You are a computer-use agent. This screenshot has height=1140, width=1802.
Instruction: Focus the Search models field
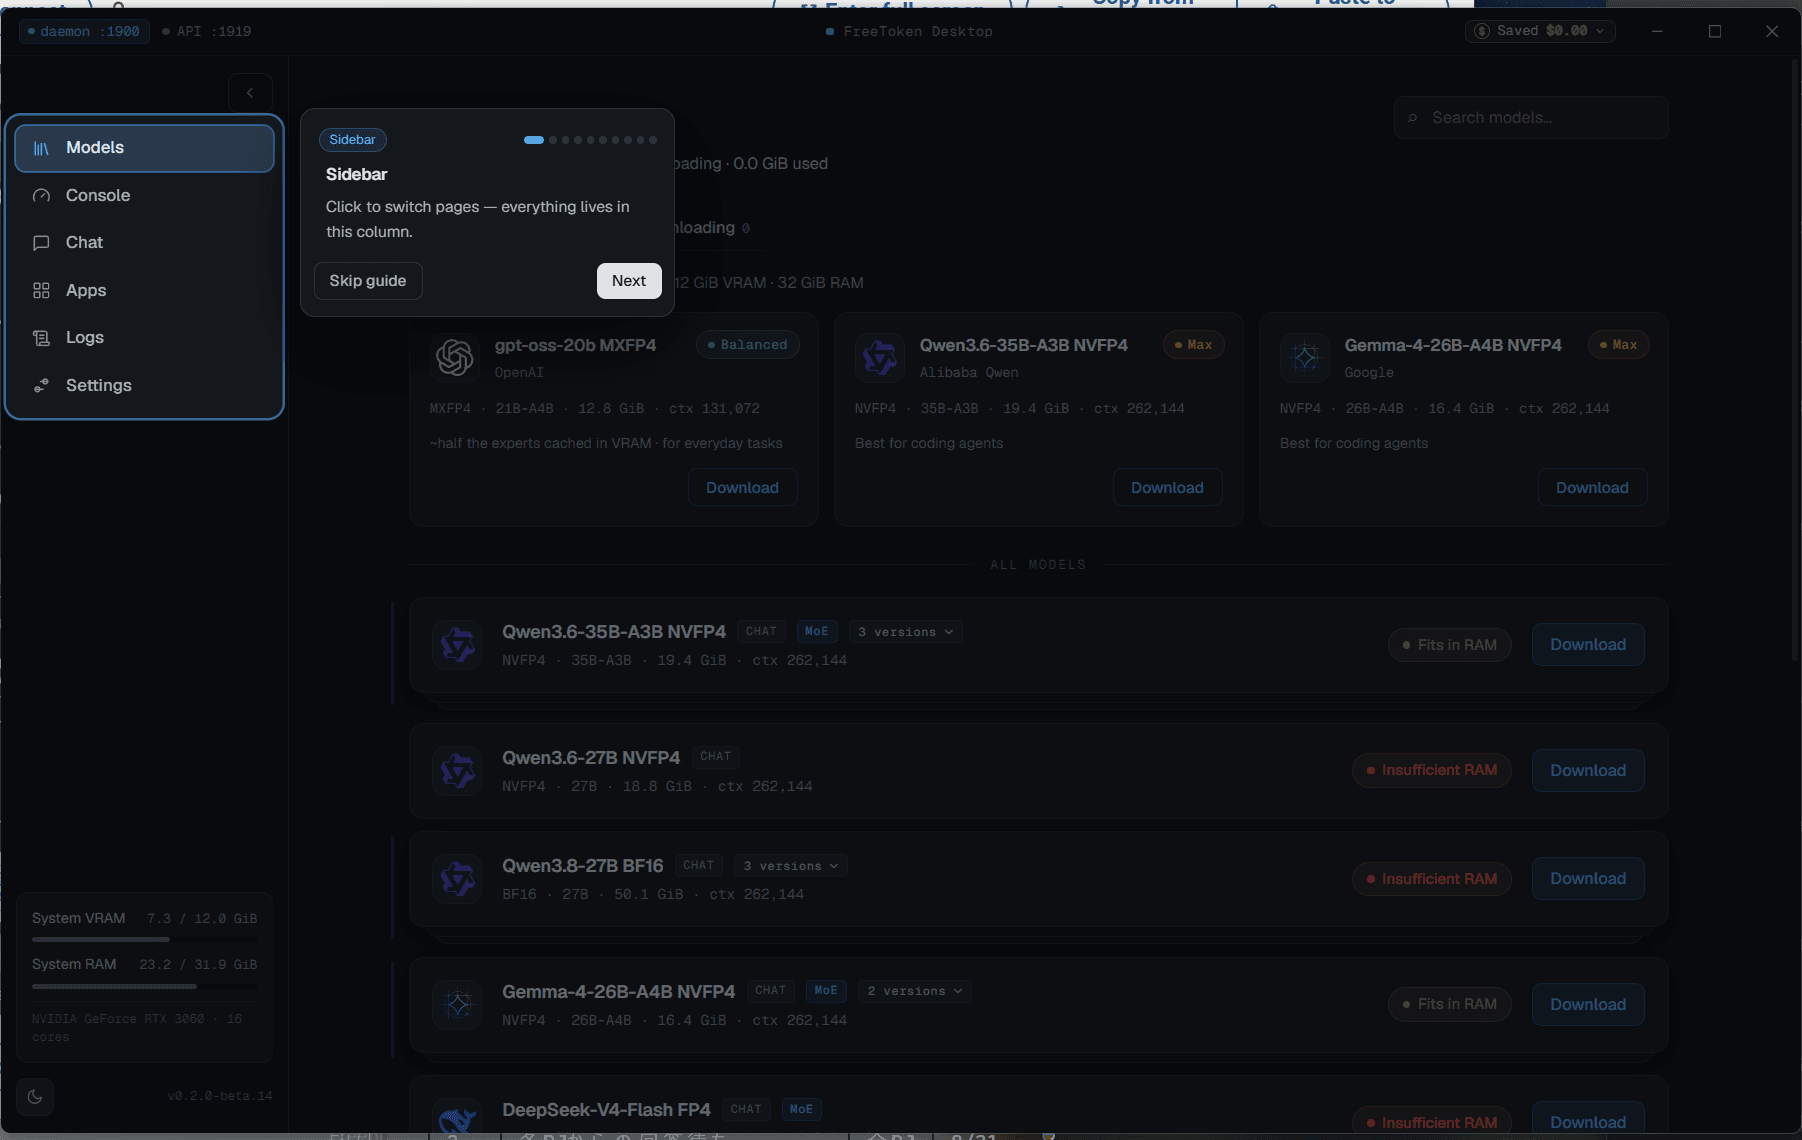coord(1531,118)
